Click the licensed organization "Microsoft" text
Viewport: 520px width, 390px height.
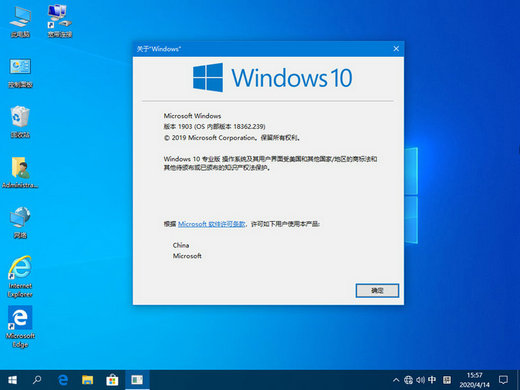187,256
